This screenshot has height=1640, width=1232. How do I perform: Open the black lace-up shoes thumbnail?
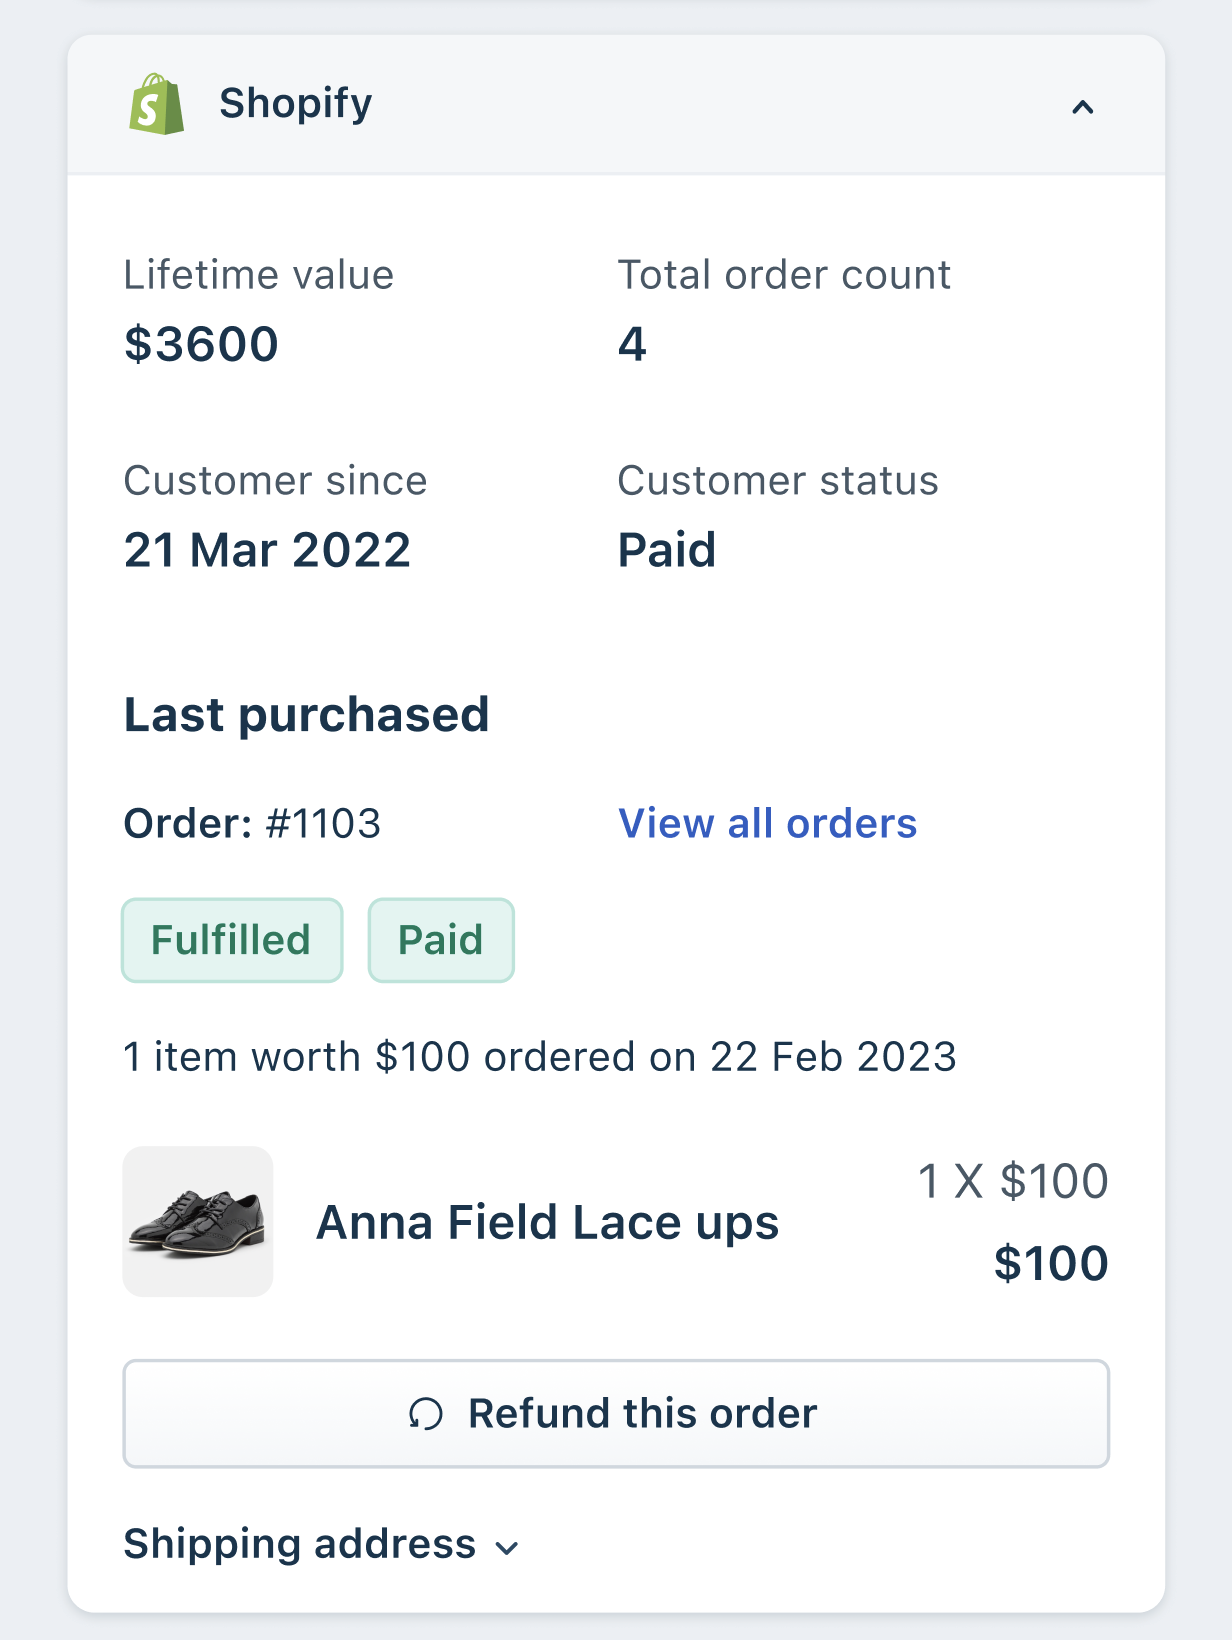click(x=198, y=1222)
